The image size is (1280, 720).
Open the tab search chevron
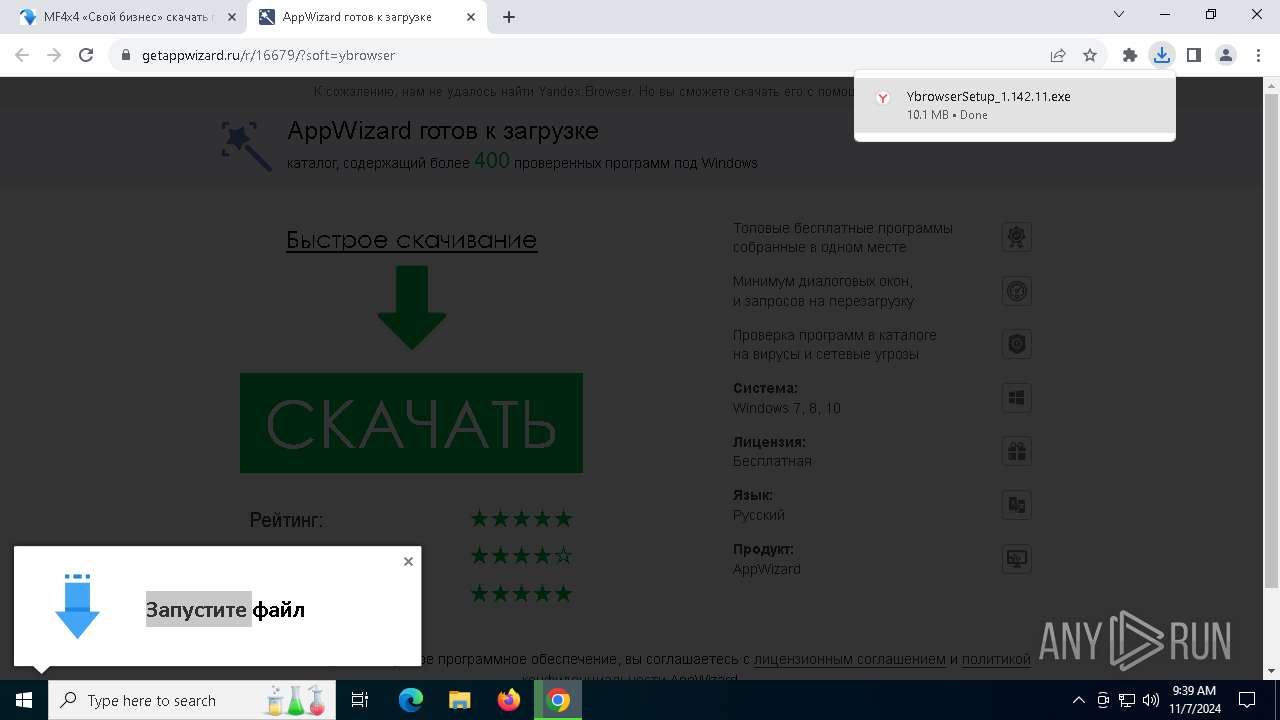coord(1119,14)
